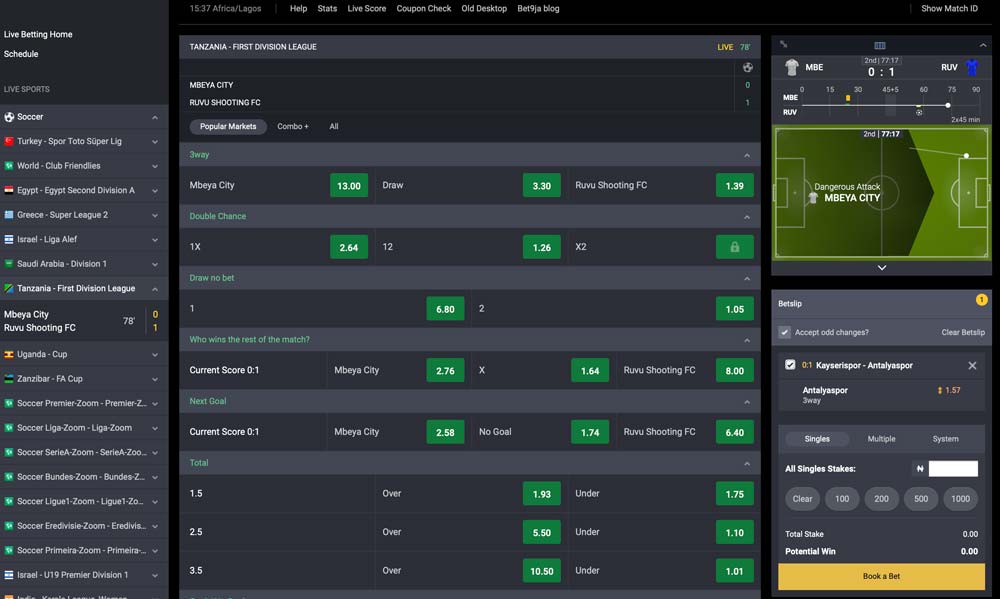Switch to the All markets tab
Screen dimensions: 1000x599
pos(334,126)
